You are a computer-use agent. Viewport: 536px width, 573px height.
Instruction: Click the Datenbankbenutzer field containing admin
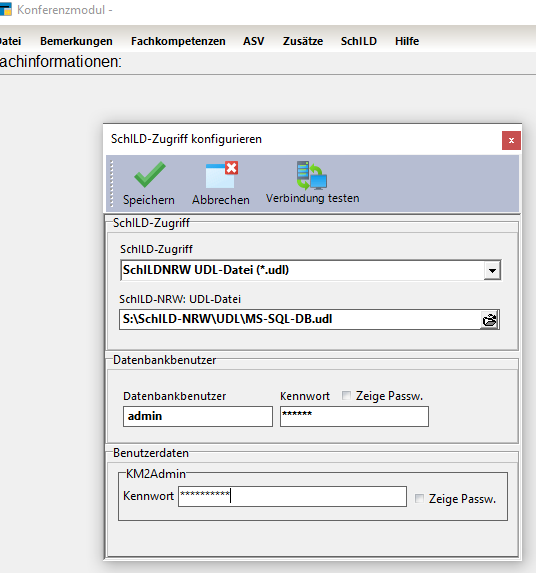point(198,416)
